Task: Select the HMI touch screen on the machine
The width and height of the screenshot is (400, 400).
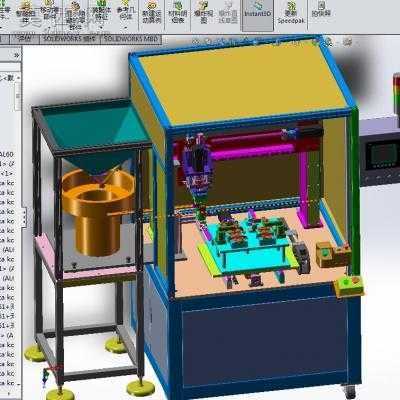Action: [x=384, y=156]
